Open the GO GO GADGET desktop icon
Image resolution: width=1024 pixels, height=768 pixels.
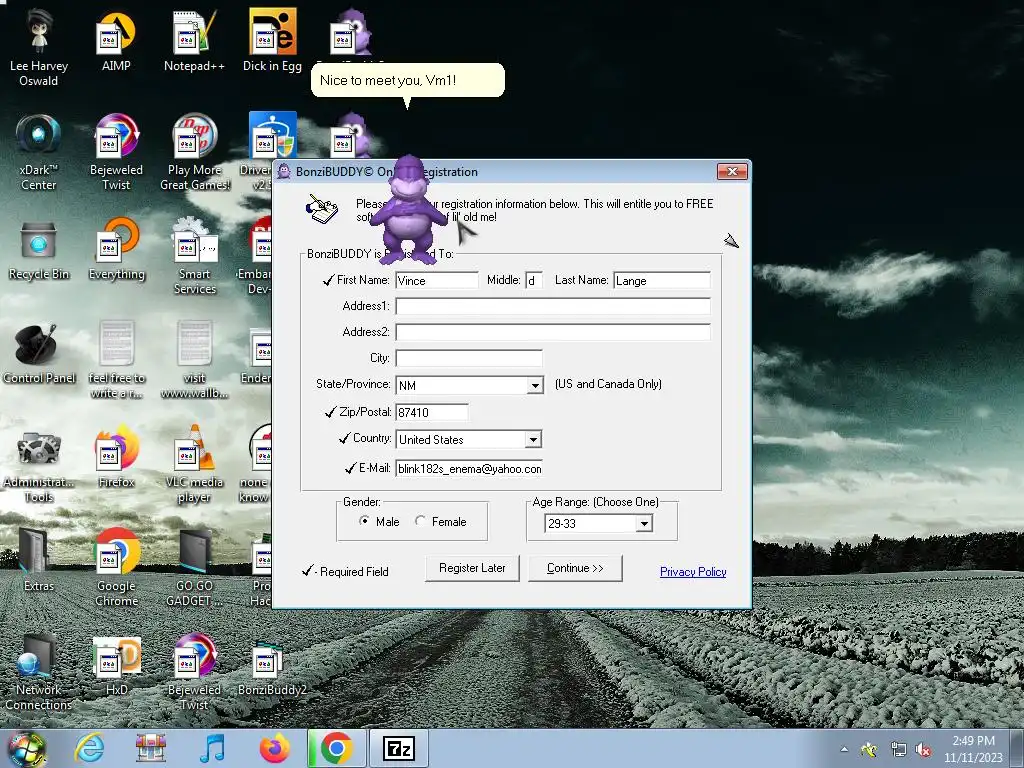coord(195,568)
